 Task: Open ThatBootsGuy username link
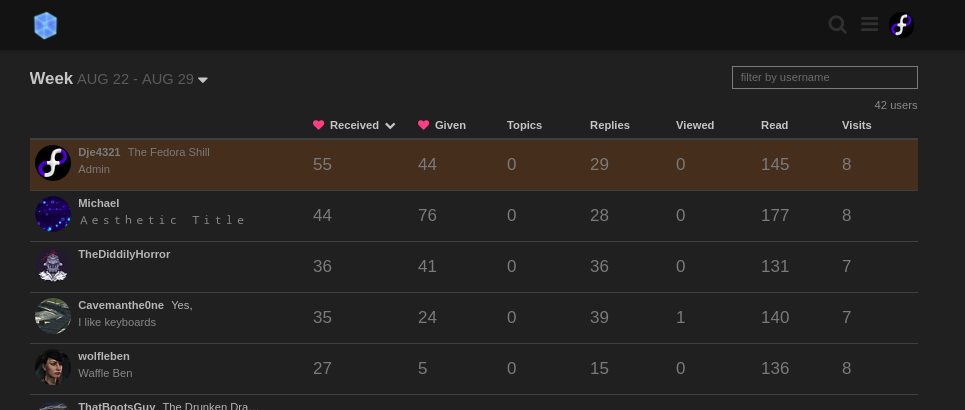[x=116, y=406]
